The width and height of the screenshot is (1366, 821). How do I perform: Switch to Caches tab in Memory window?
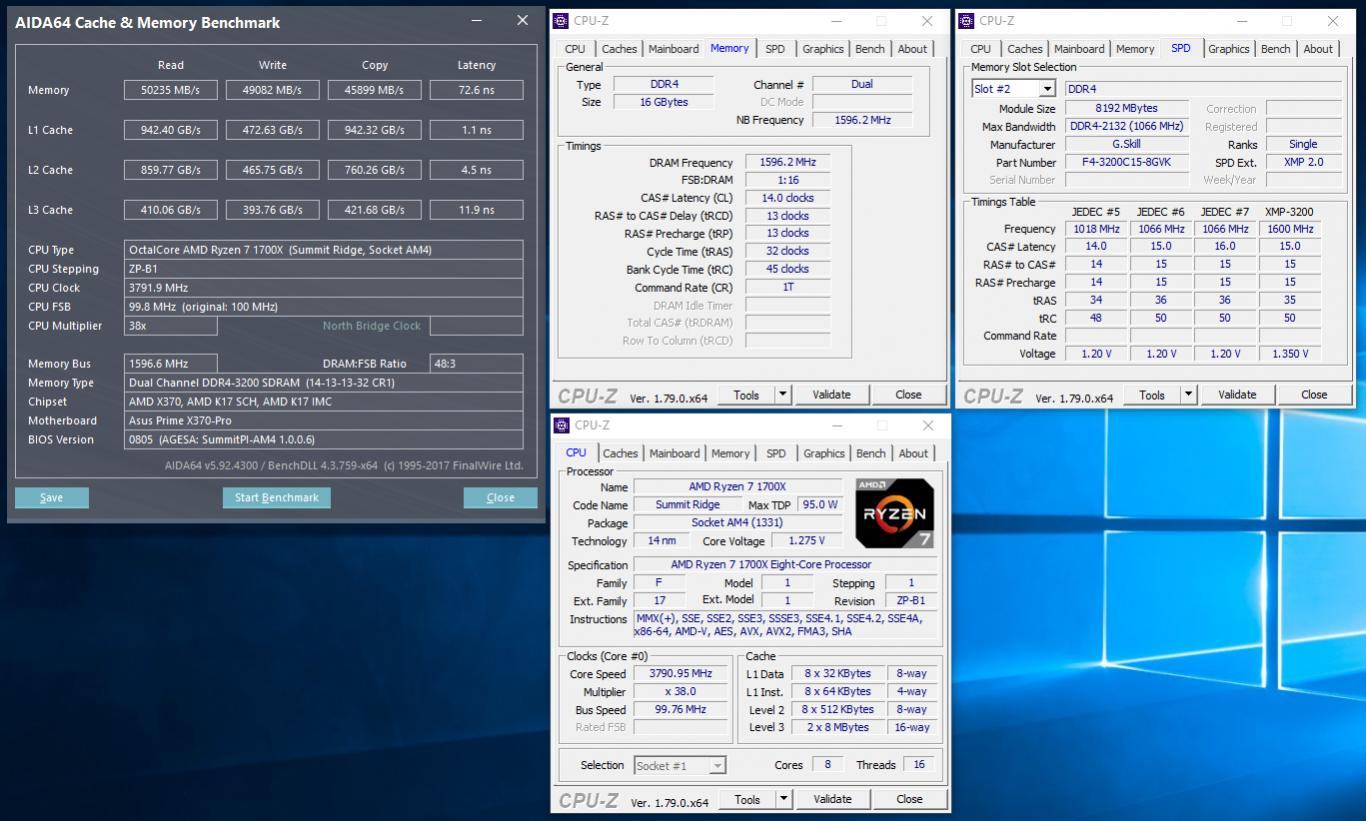coord(619,49)
